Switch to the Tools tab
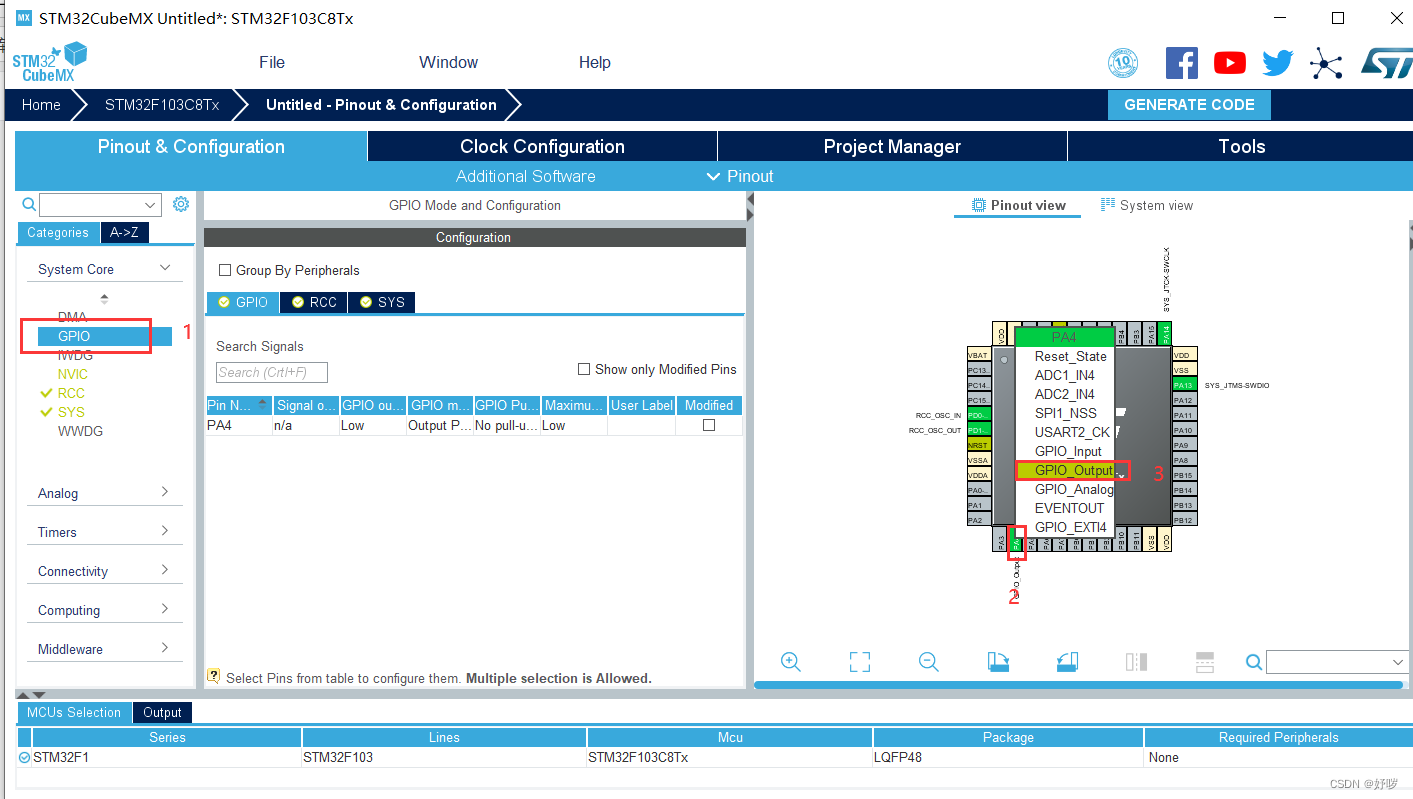1413x799 pixels. [x=1240, y=146]
